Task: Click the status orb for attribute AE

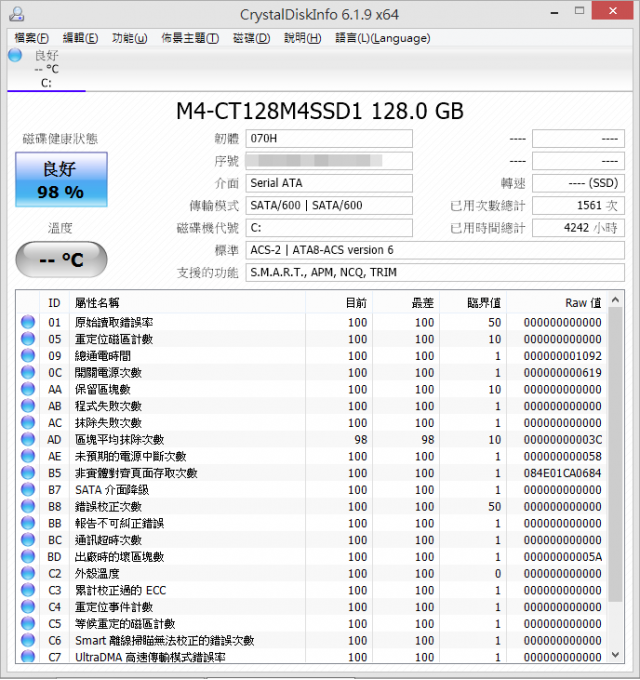Action: pos(28,456)
